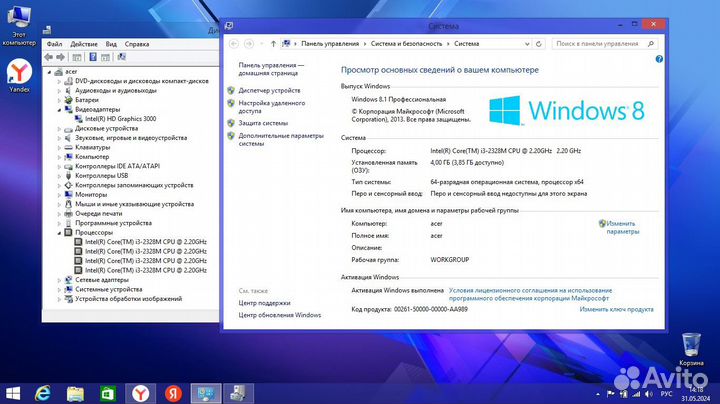Click refresh button in System address bar
This screenshot has width=720, height=404.
point(539,44)
